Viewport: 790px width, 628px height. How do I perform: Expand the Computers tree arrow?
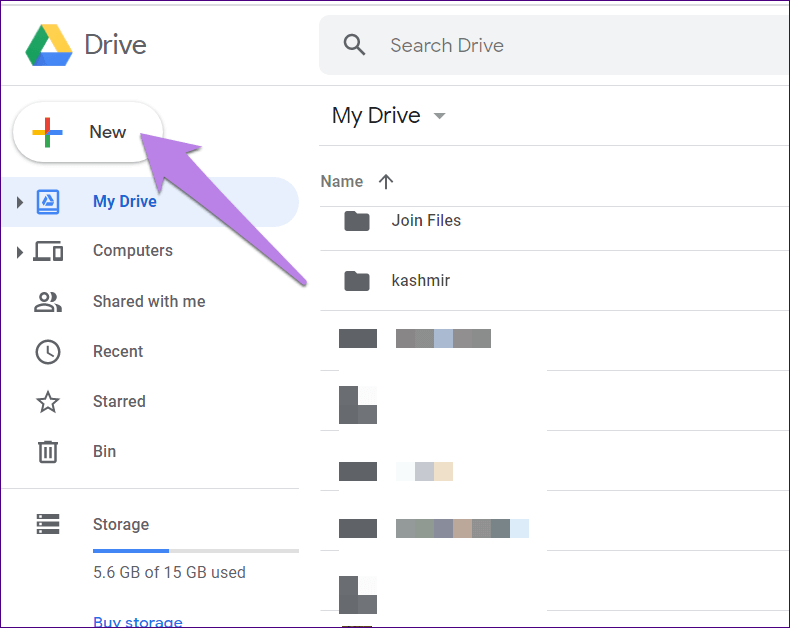coord(19,252)
